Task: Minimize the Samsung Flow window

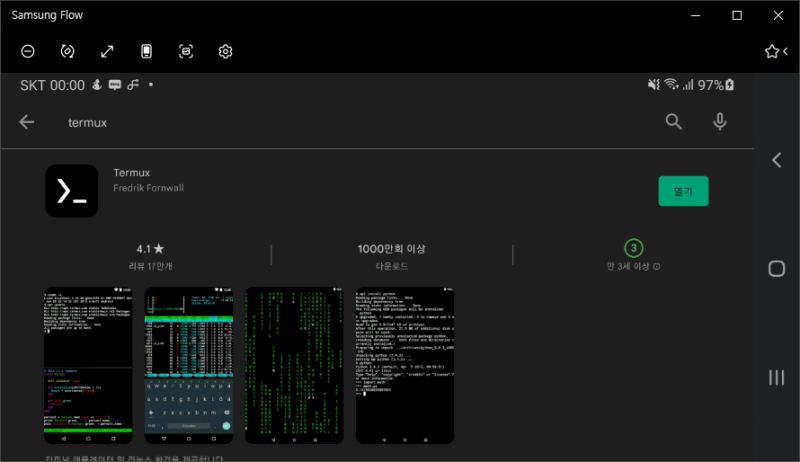Action: point(695,15)
